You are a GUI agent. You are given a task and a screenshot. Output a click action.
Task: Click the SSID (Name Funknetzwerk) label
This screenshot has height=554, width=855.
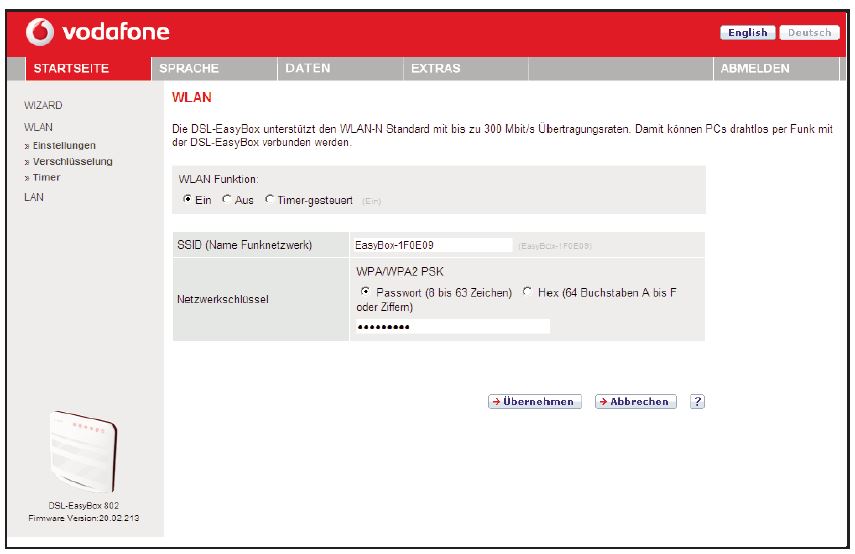[244, 245]
